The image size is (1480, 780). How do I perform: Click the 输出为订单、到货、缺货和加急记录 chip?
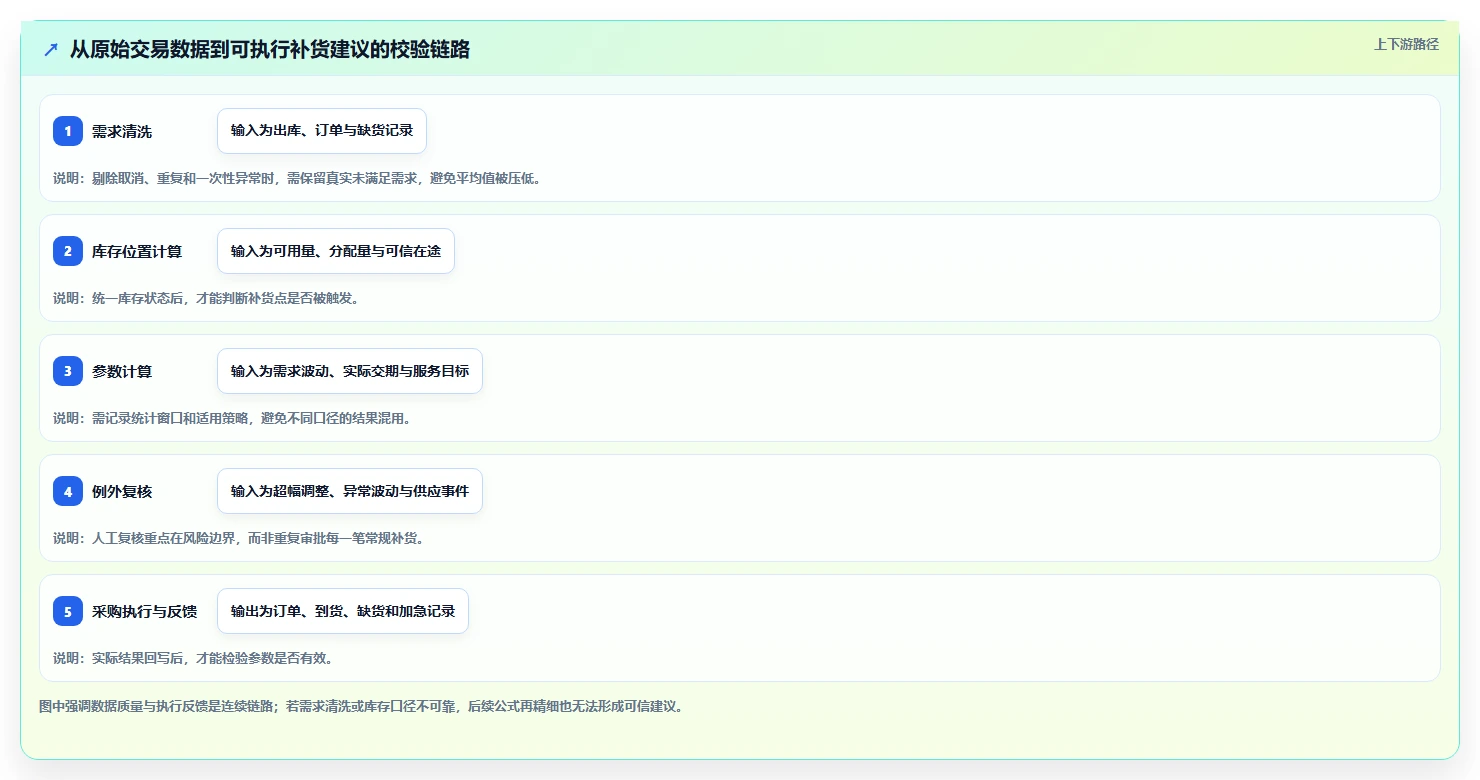(343, 611)
